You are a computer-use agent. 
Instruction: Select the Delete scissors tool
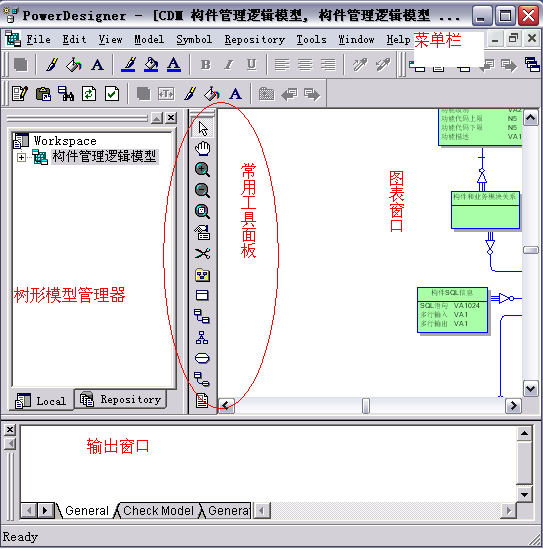pos(202,253)
